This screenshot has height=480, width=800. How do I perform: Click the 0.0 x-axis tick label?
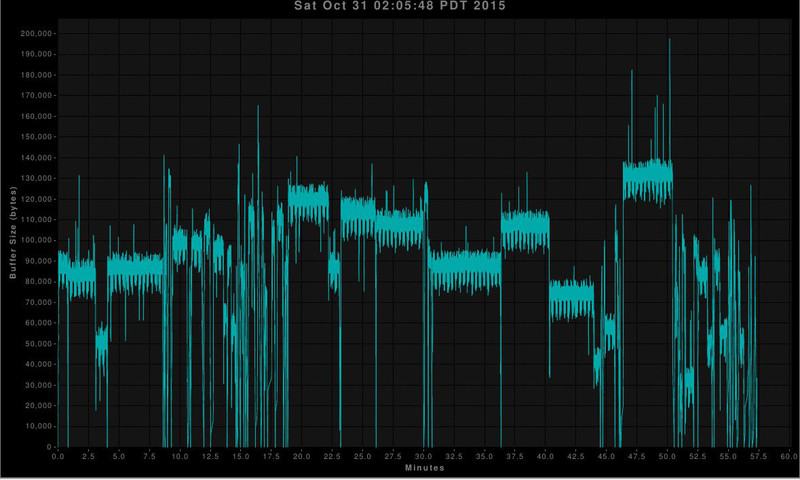tap(58, 456)
